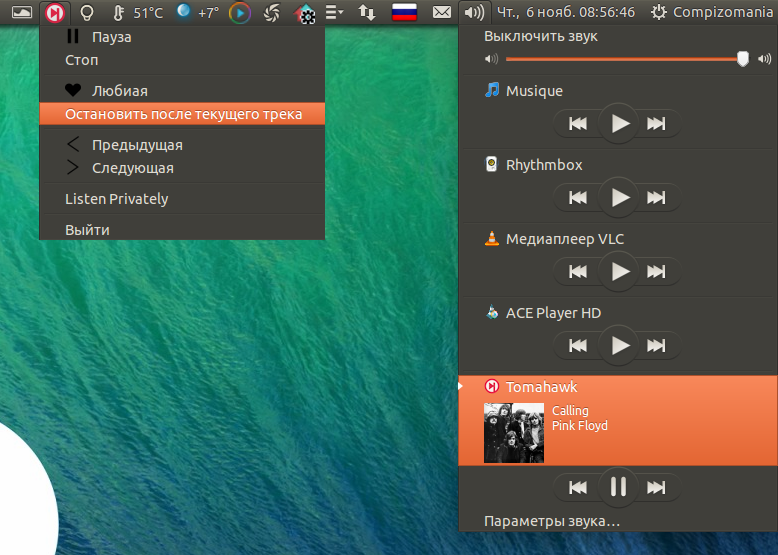Open the house-with-gear indicator in the panel
The image size is (778, 555).
[x=306, y=14]
